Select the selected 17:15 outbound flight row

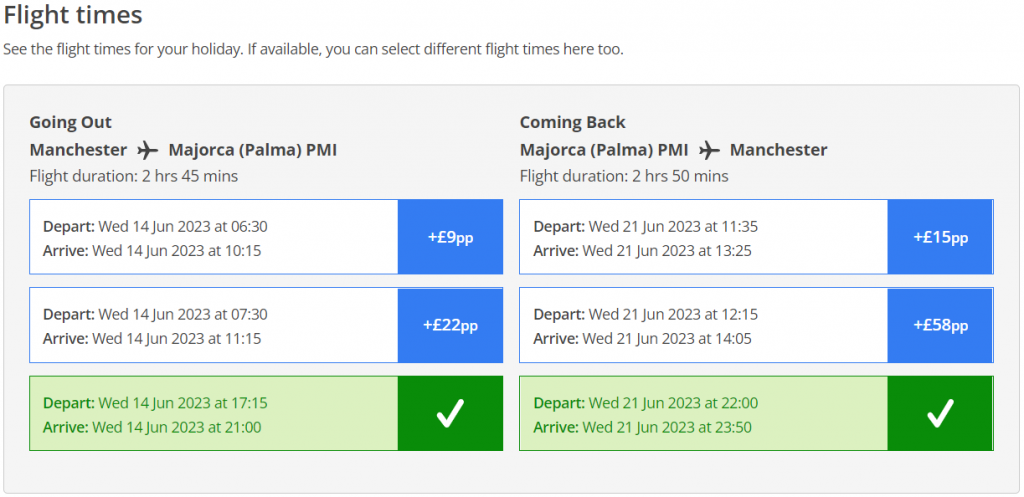pyautogui.click(x=266, y=413)
